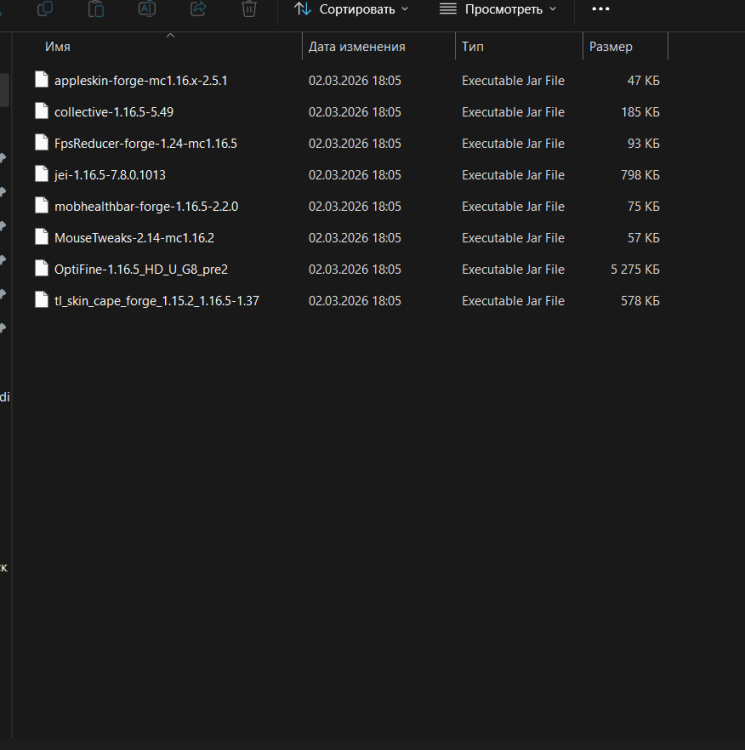Open the Сортировать sort dropdown
The width and height of the screenshot is (745, 750).
pyautogui.click(x=351, y=9)
